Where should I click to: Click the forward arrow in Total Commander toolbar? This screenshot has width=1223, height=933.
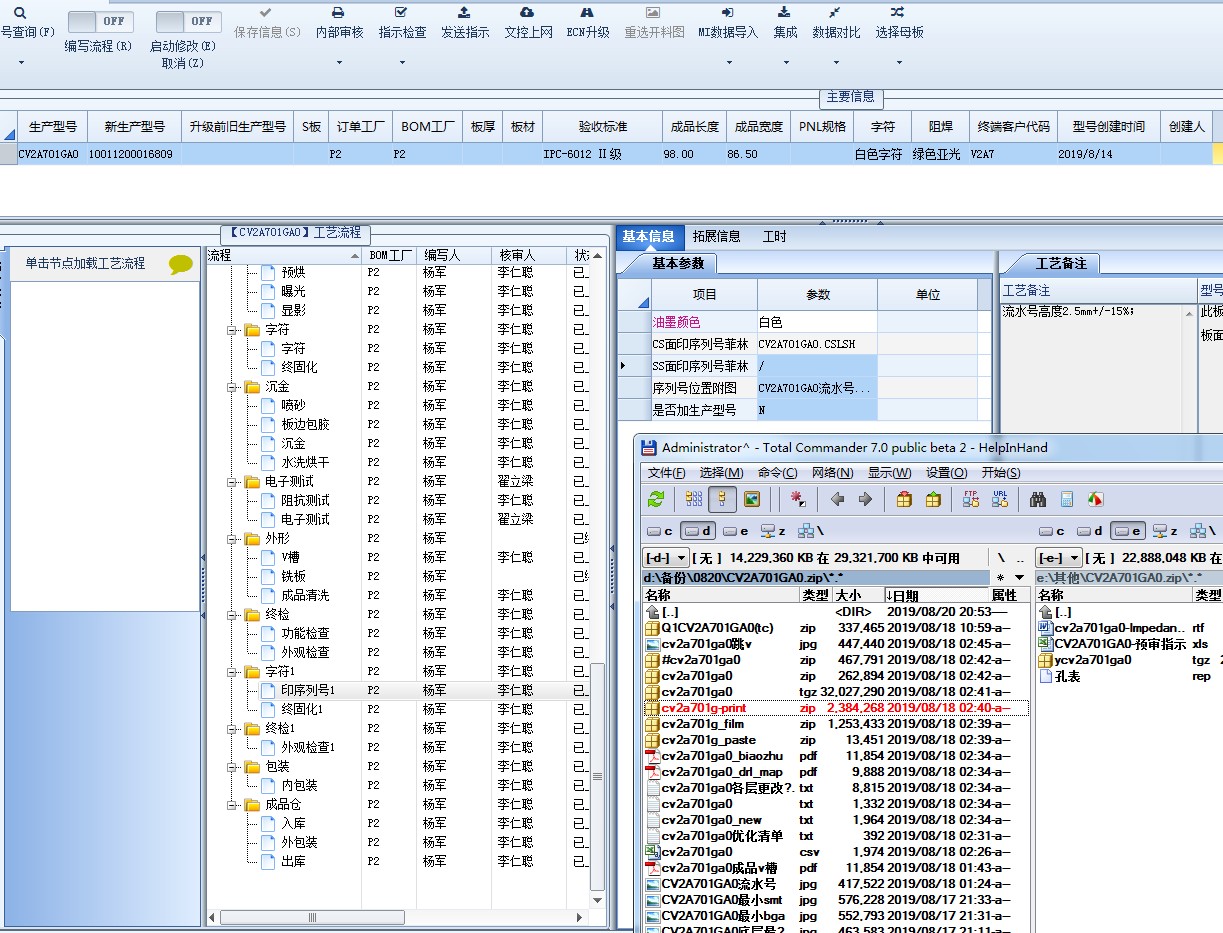[866, 499]
